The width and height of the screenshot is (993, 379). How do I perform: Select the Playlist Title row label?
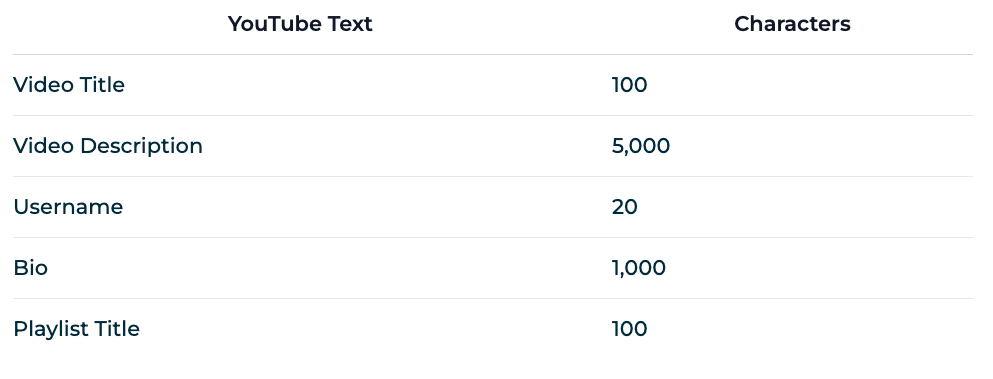point(76,329)
